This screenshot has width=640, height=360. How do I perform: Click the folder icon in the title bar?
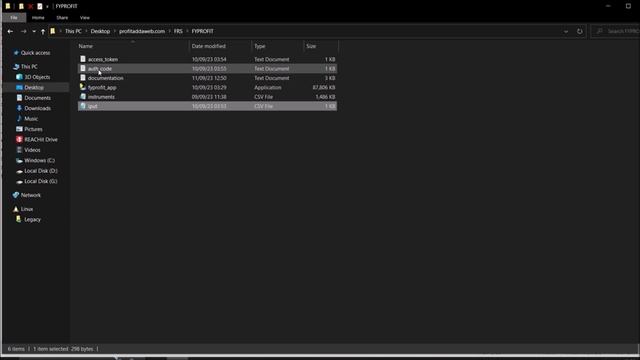pos(8,6)
